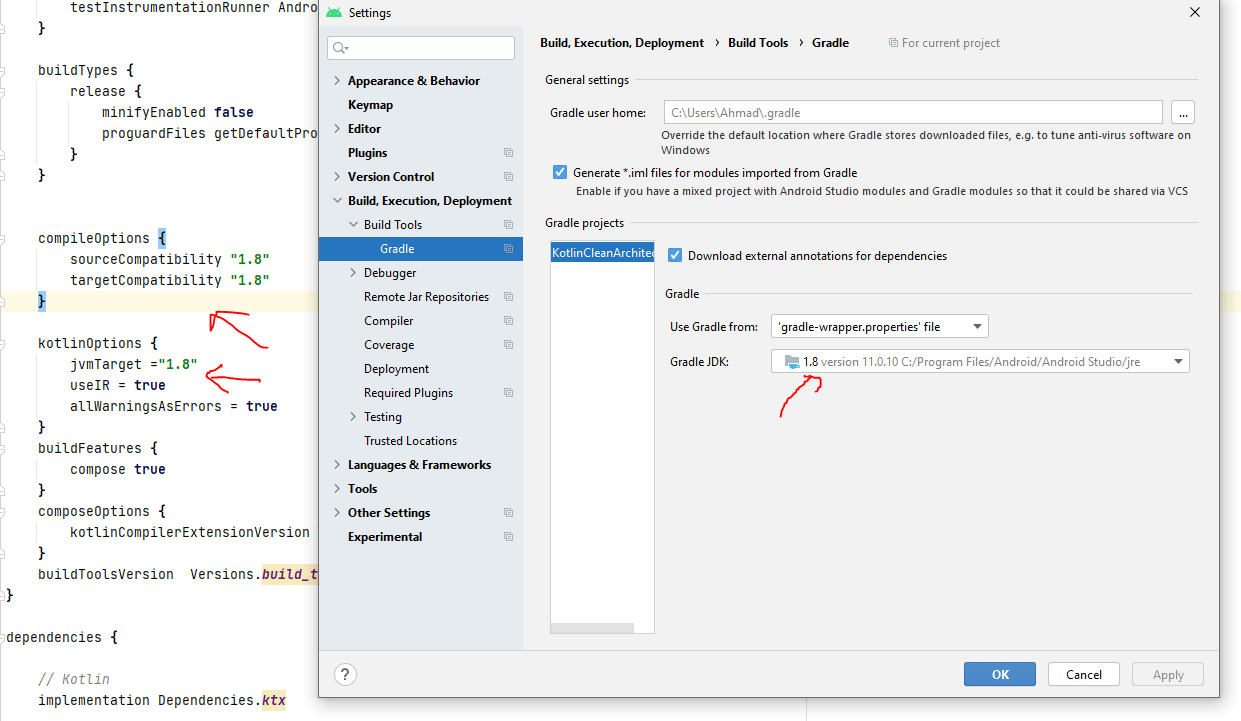Image resolution: width=1241 pixels, height=721 pixels.
Task: Click the project-scope icon beside Required Plugins
Action: (x=508, y=392)
